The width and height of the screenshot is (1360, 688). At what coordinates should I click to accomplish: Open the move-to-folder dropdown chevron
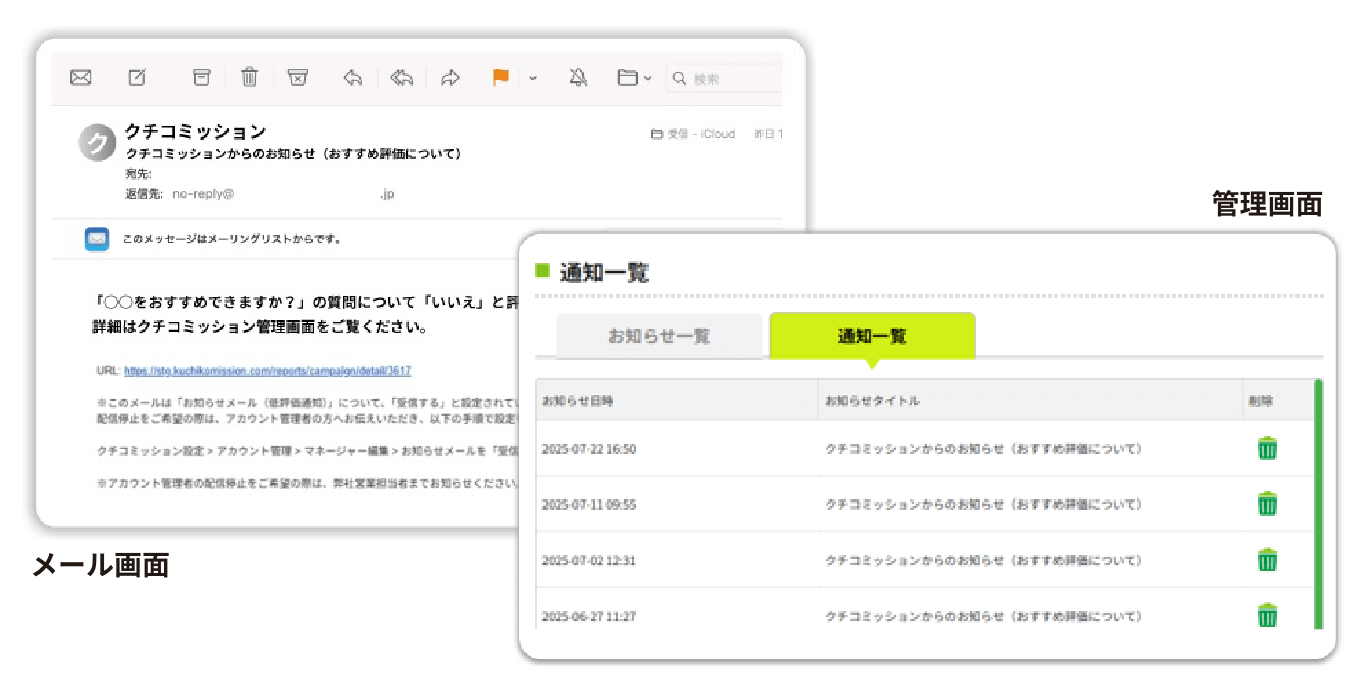point(648,79)
